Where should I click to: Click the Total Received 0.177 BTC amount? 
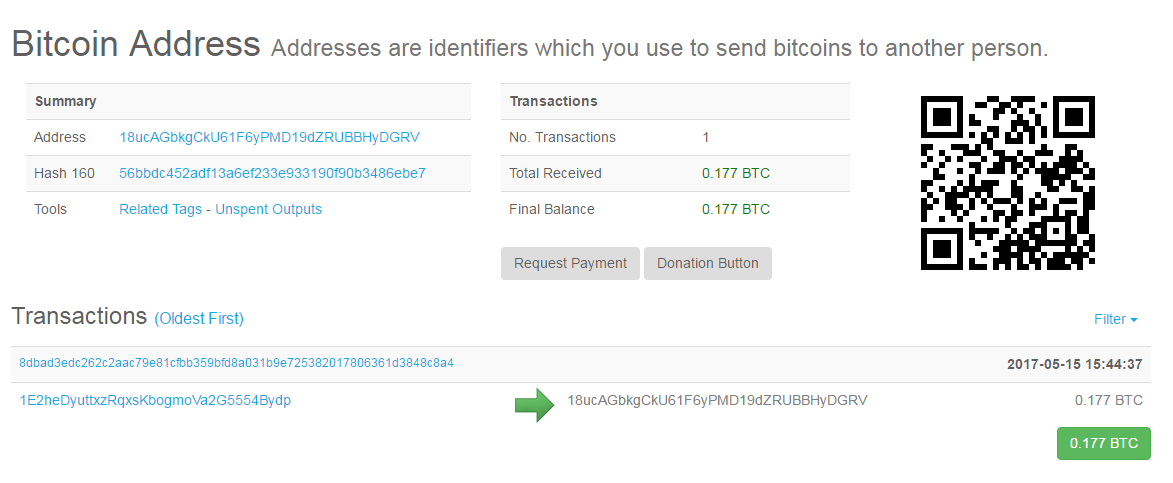[x=735, y=173]
